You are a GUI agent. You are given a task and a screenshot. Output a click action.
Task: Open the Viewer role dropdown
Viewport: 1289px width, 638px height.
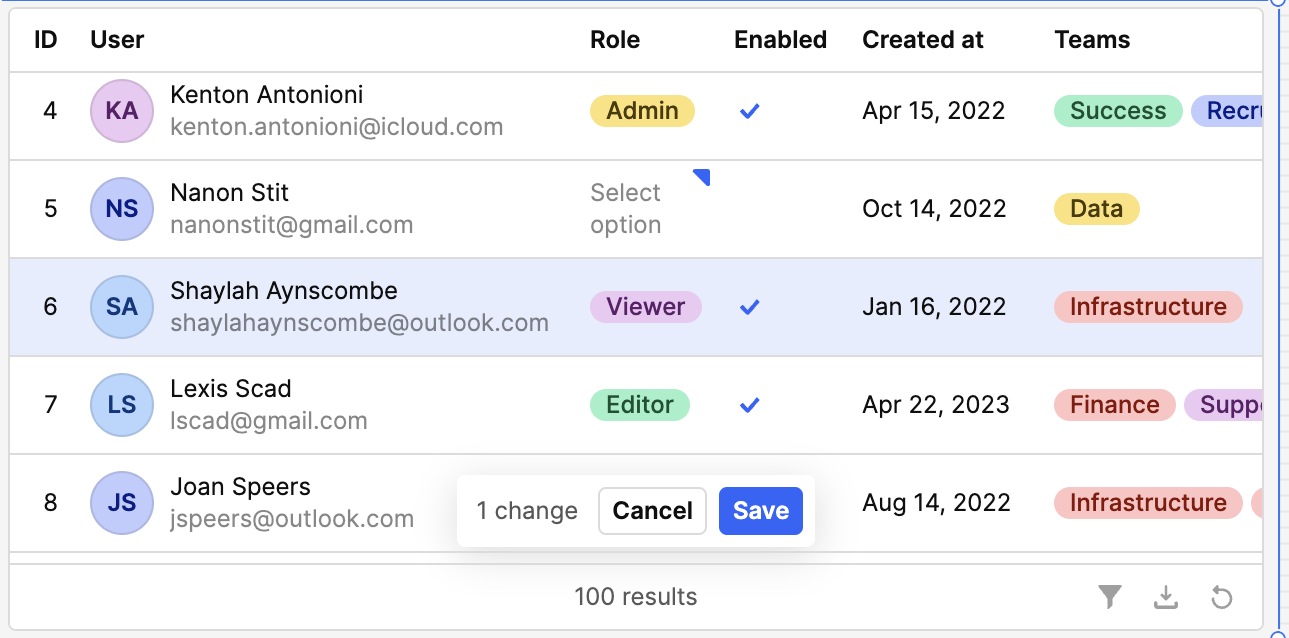[x=646, y=307]
